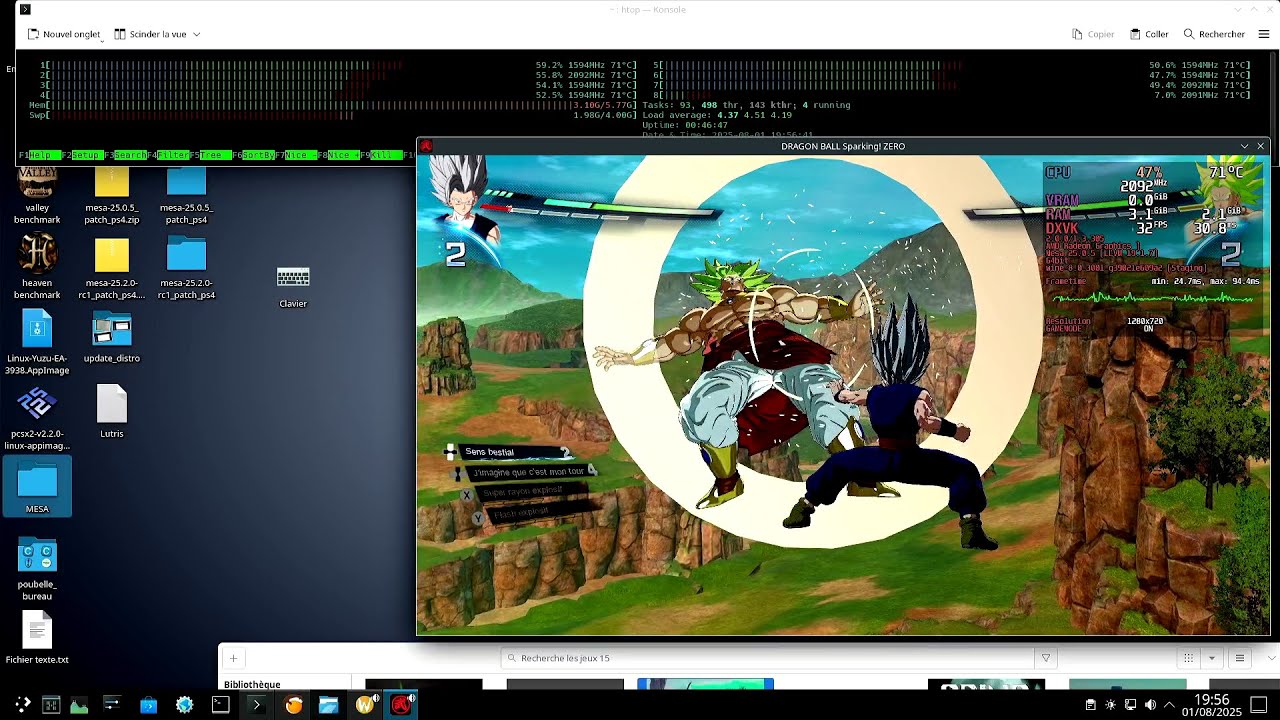Screen dimensions: 1280x720
Task: Open the Lutris view options dropdown arrow
Action: (x=1212, y=658)
